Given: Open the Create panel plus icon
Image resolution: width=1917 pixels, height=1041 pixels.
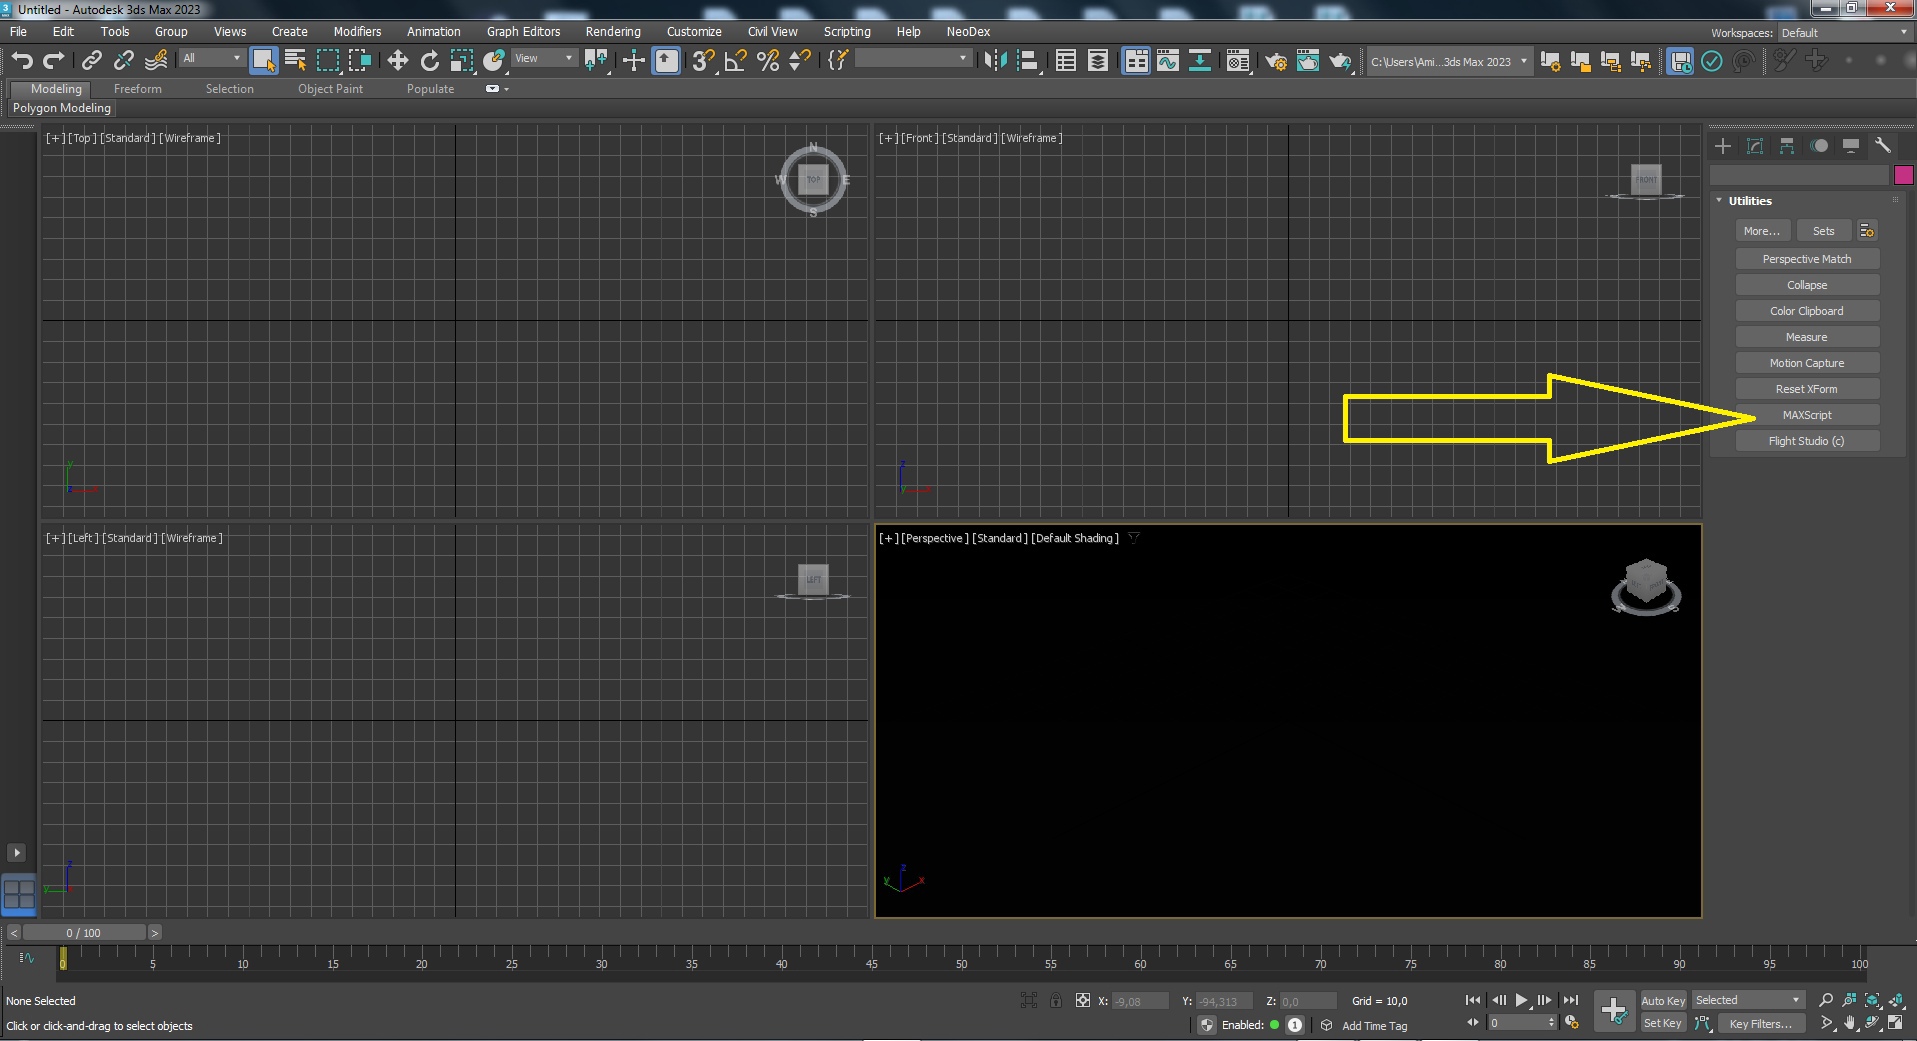Looking at the screenshot, I should click(1723, 146).
